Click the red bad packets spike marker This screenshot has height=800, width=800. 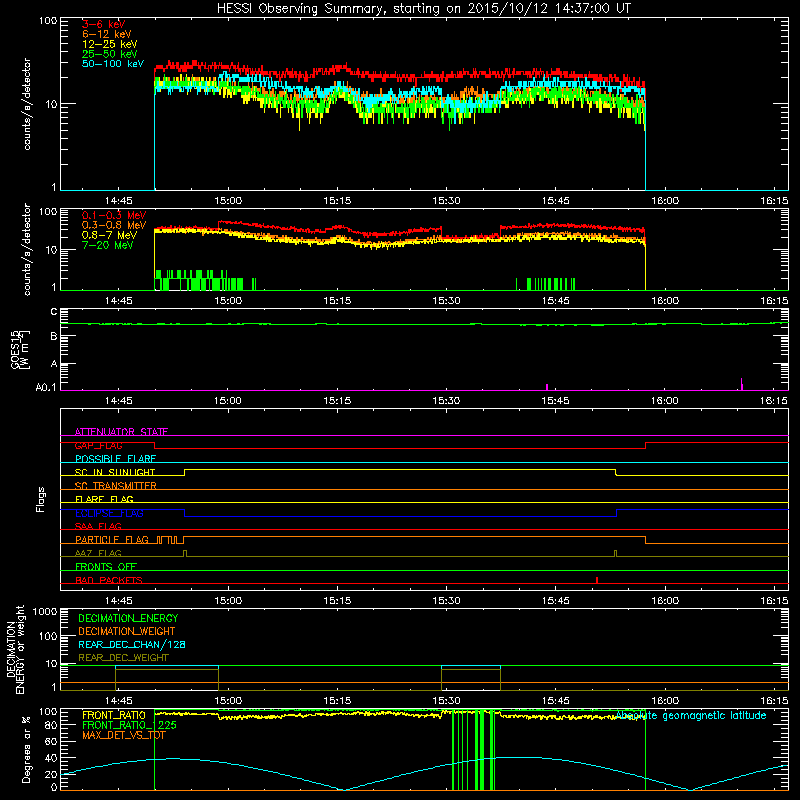(x=597, y=580)
